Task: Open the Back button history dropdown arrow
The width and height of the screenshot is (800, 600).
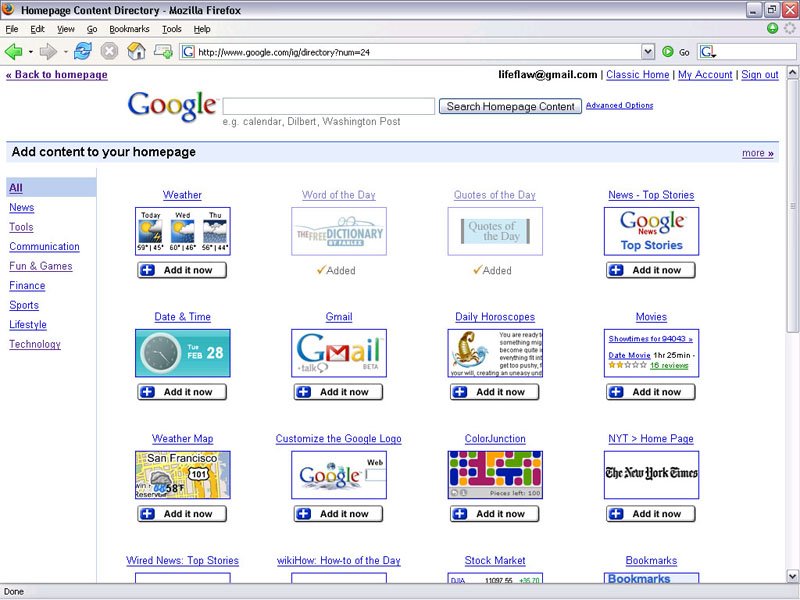Action: point(31,52)
